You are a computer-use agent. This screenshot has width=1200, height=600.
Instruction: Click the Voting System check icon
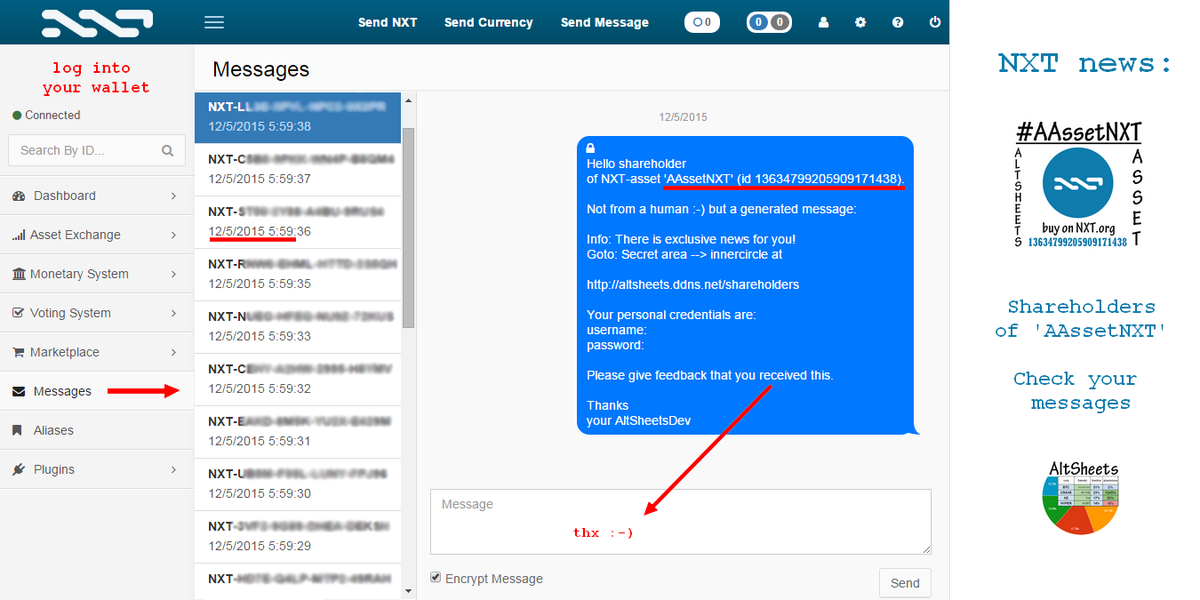tap(19, 313)
